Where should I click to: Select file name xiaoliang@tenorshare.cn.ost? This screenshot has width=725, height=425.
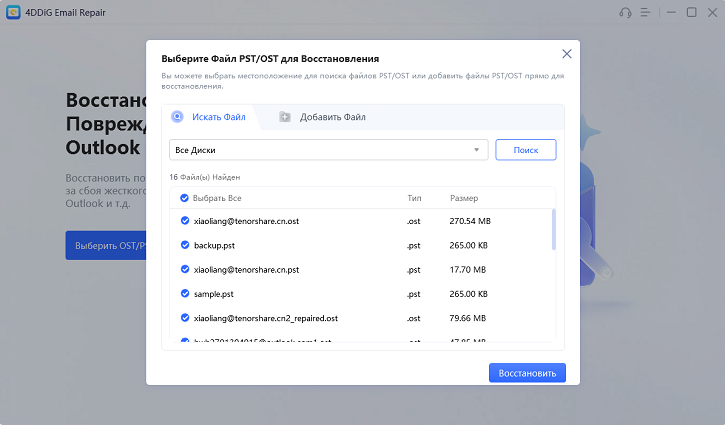pyautogui.click(x=246, y=221)
